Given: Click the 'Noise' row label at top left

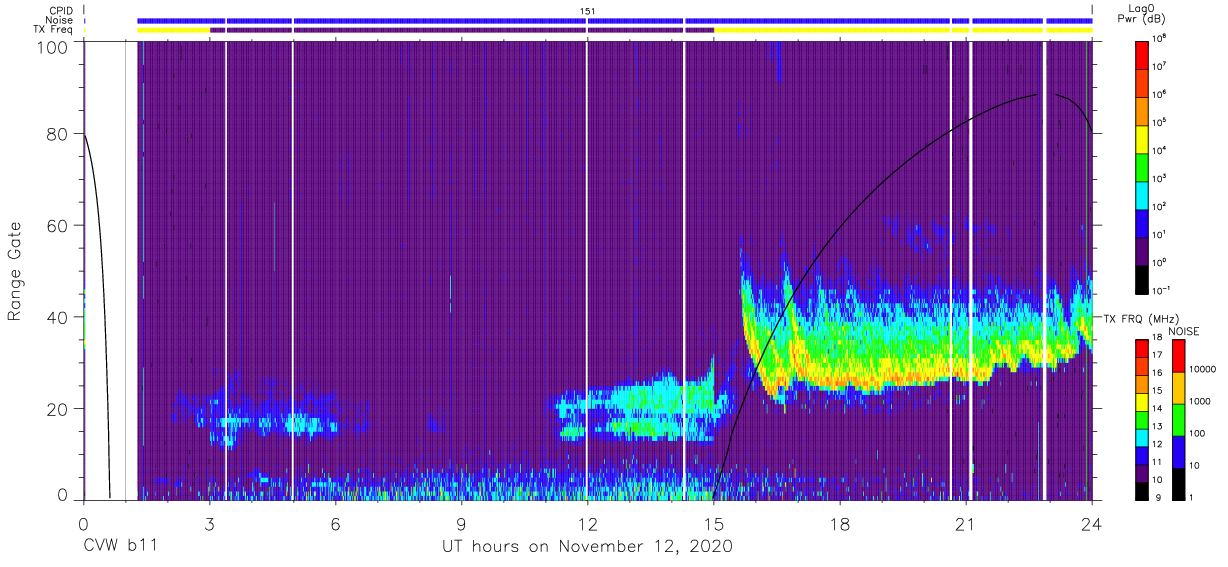Looking at the screenshot, I should click(x=57, y=20).
